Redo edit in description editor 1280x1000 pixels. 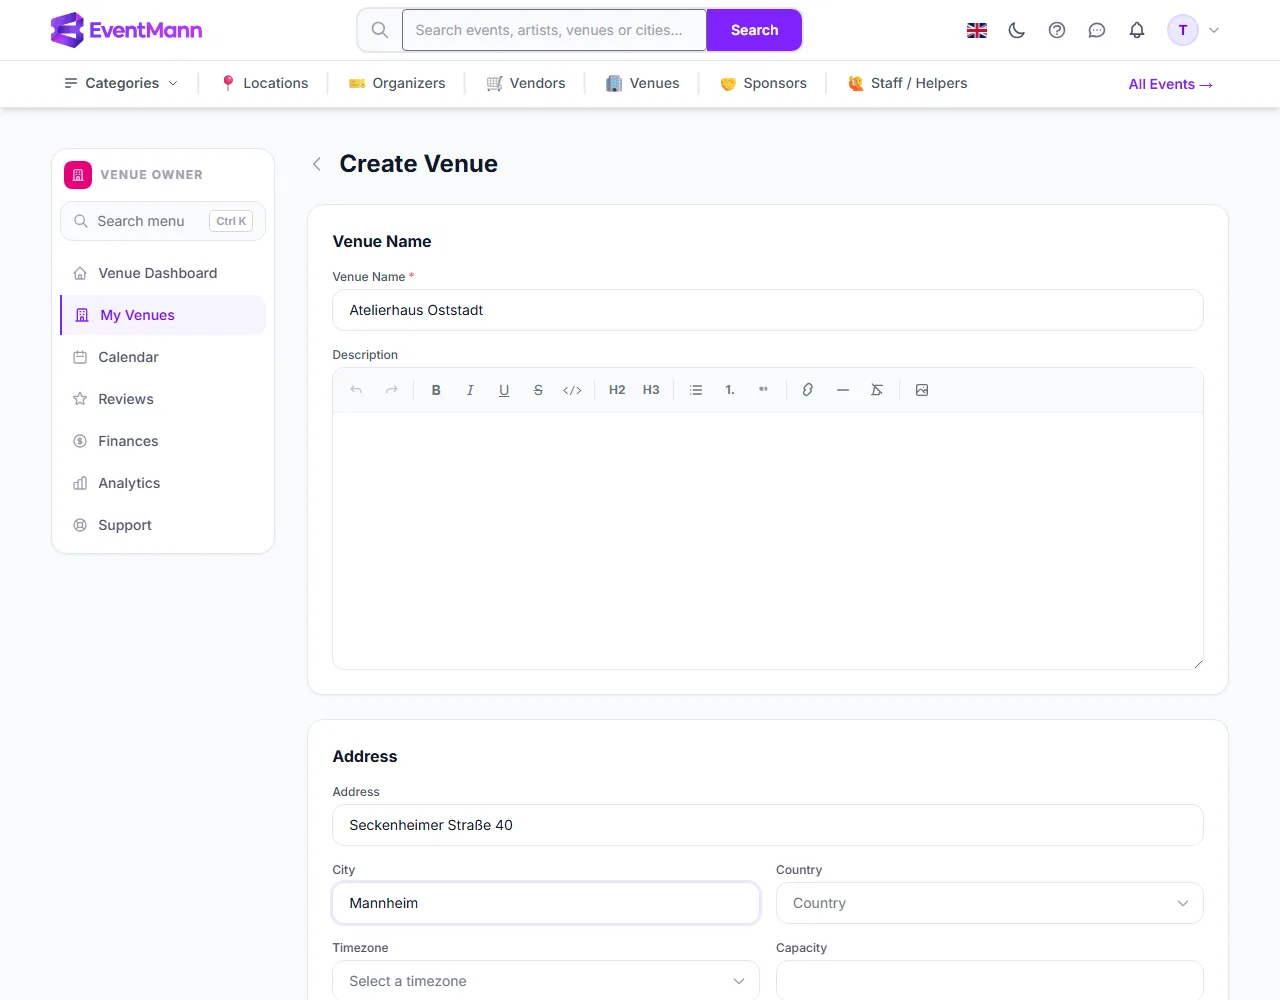[392, 390]
